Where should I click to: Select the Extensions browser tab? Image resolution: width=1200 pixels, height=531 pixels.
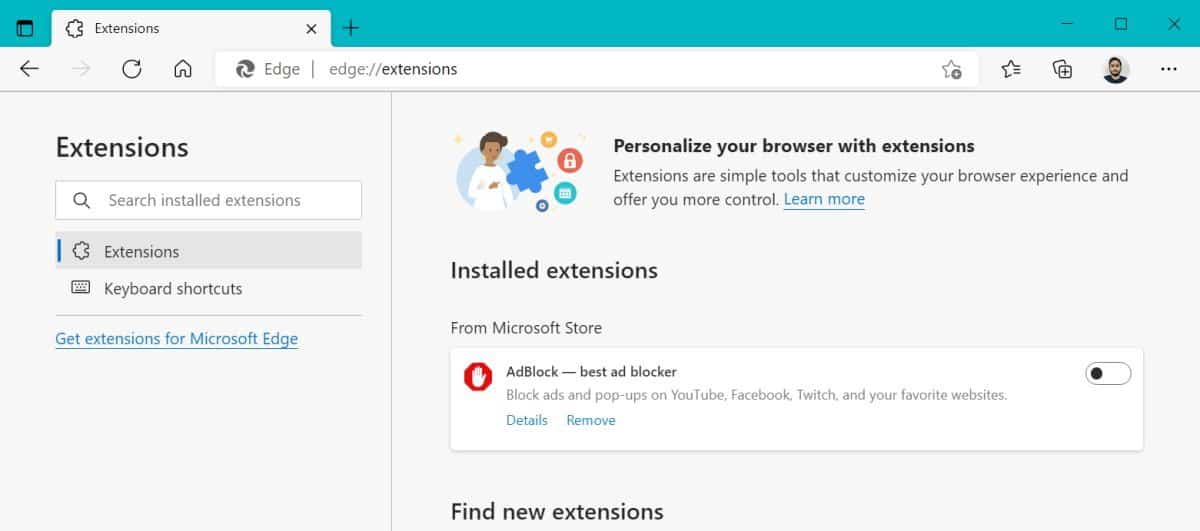click(x=190, y=28)
